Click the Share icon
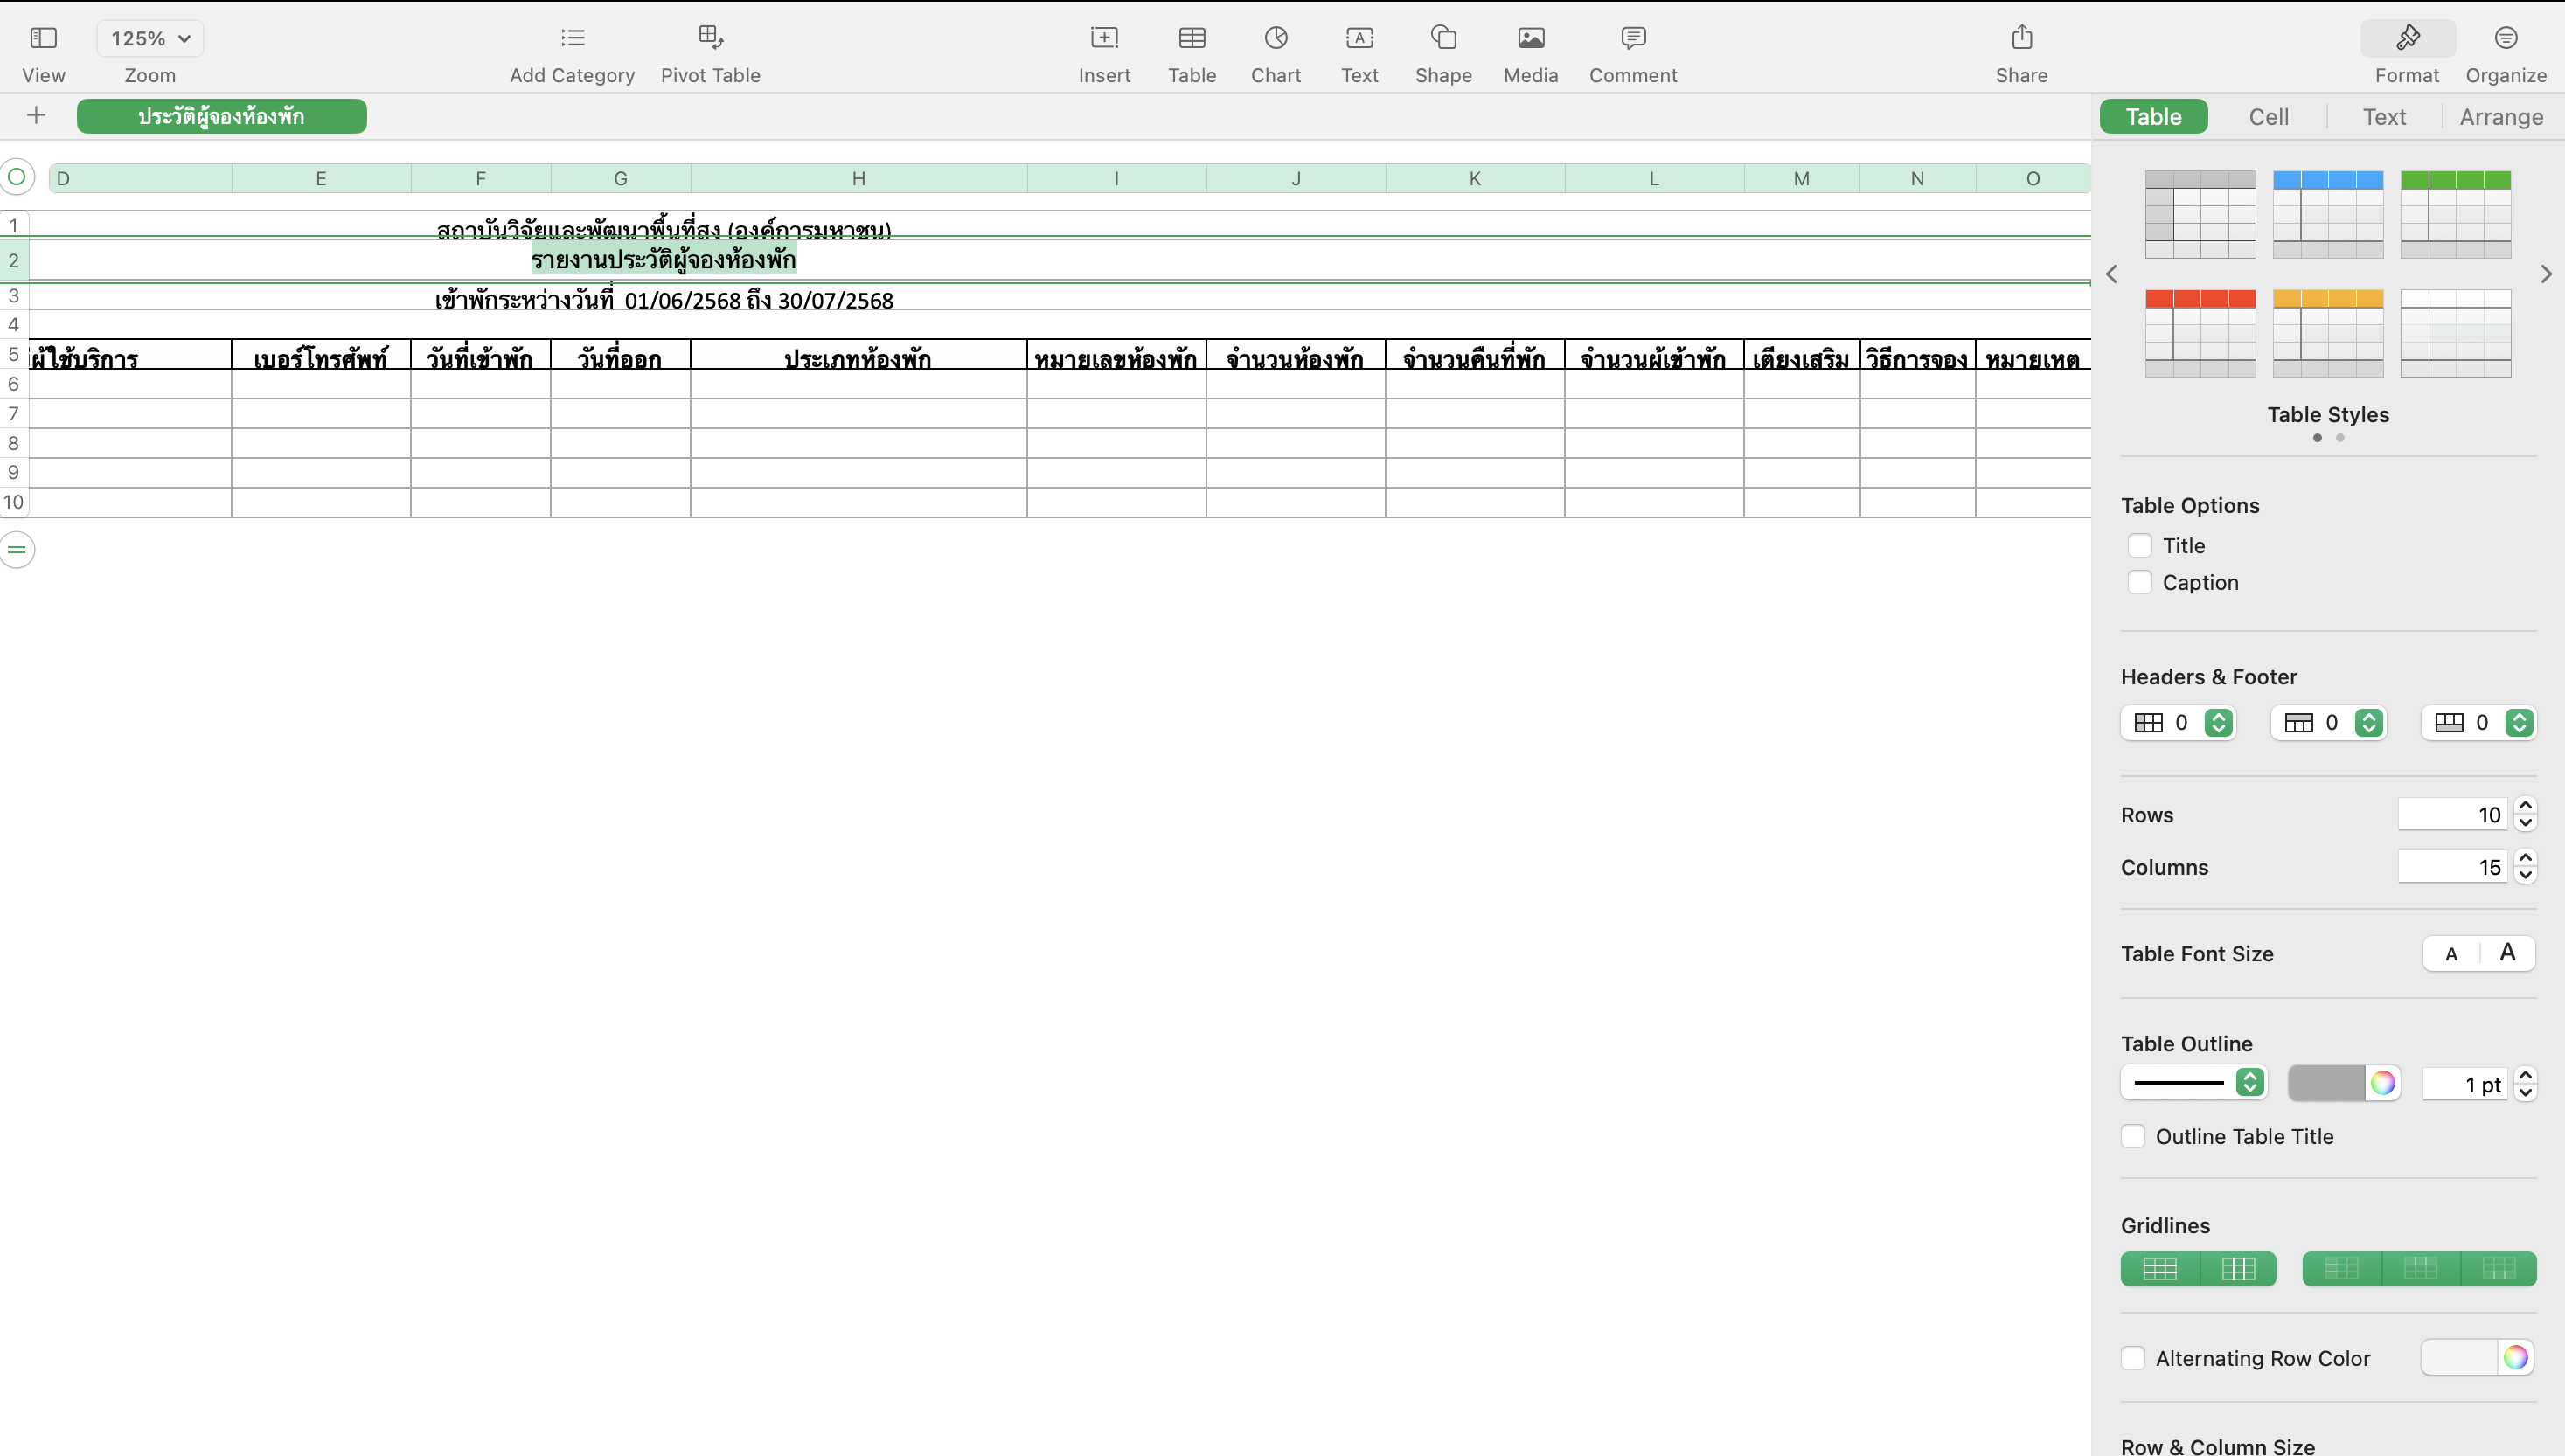Screen dimensions: 2565x1456 coord(2021,38)
